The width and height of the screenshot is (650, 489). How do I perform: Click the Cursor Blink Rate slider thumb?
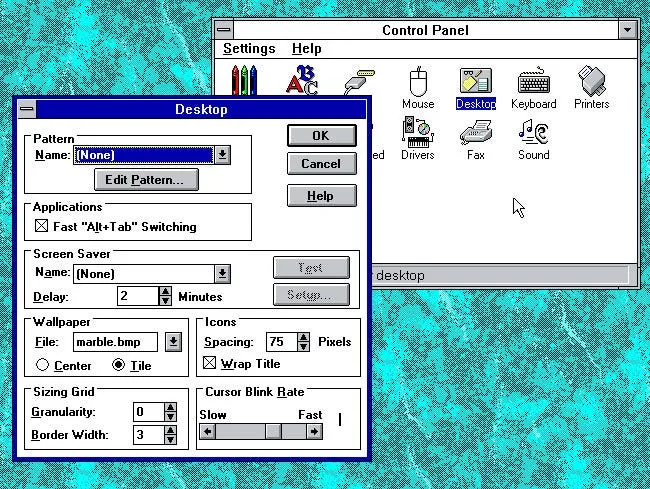pos(272,432)
